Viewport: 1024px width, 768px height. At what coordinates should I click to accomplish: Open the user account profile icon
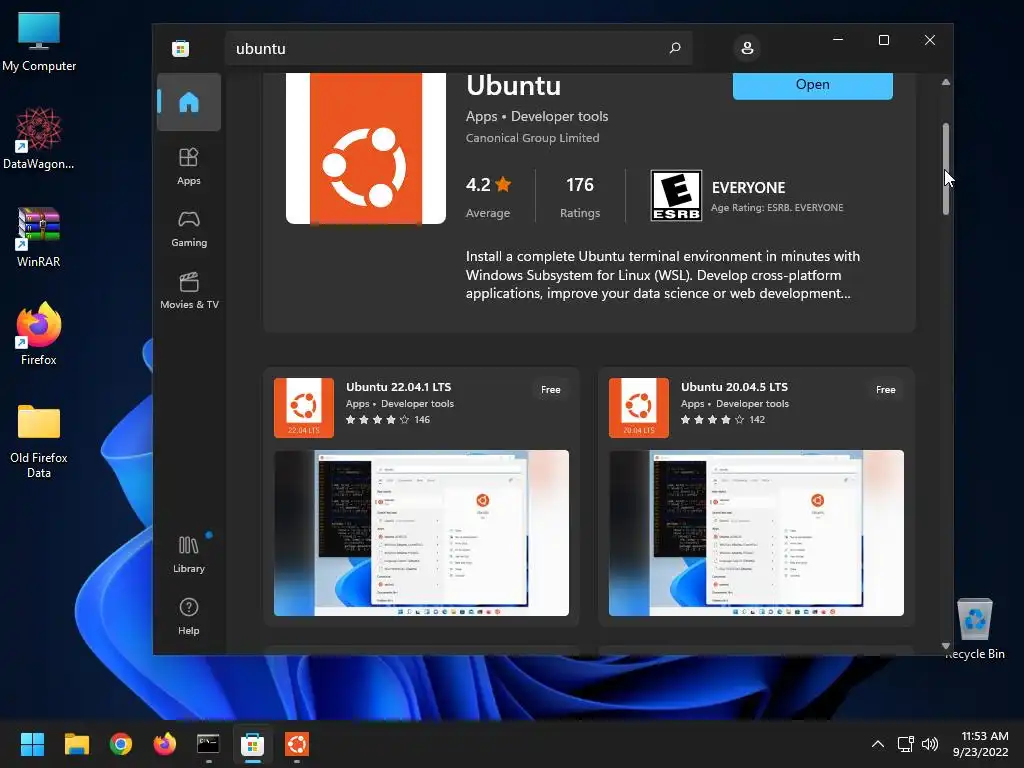[747, 48]
